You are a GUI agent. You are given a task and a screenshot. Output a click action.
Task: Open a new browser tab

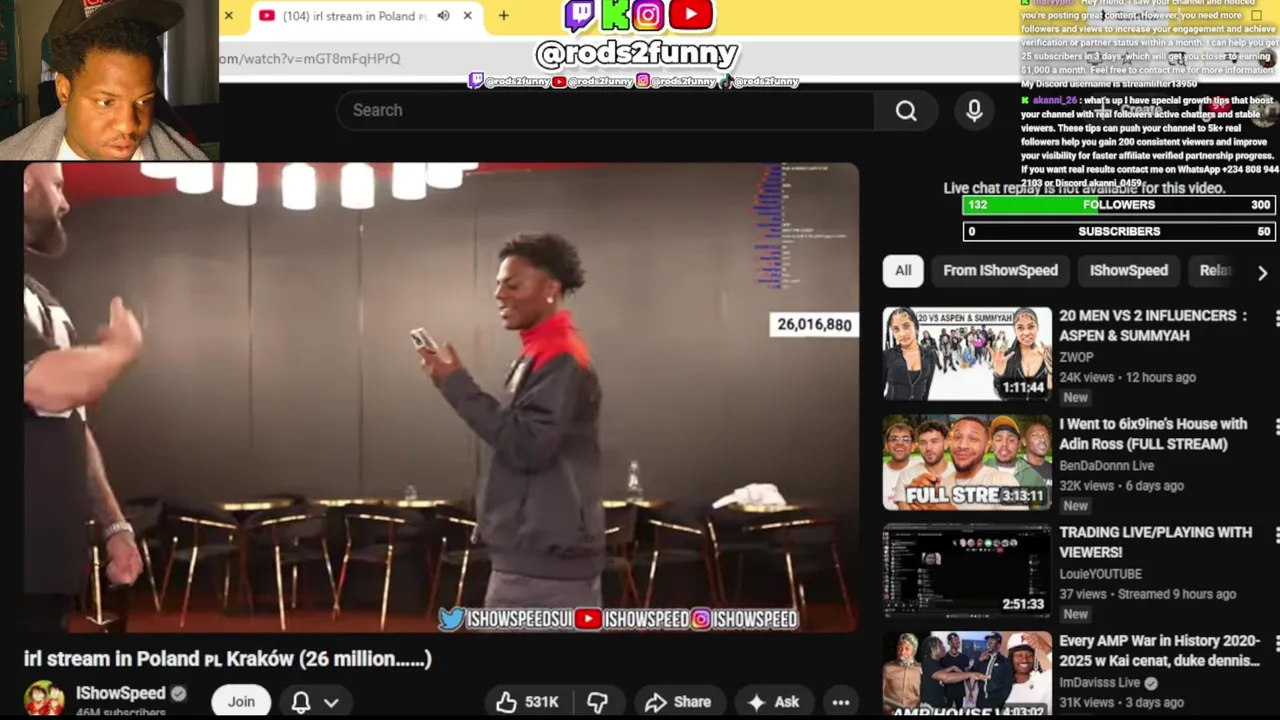pyautogui.click(x=503, y=16)
